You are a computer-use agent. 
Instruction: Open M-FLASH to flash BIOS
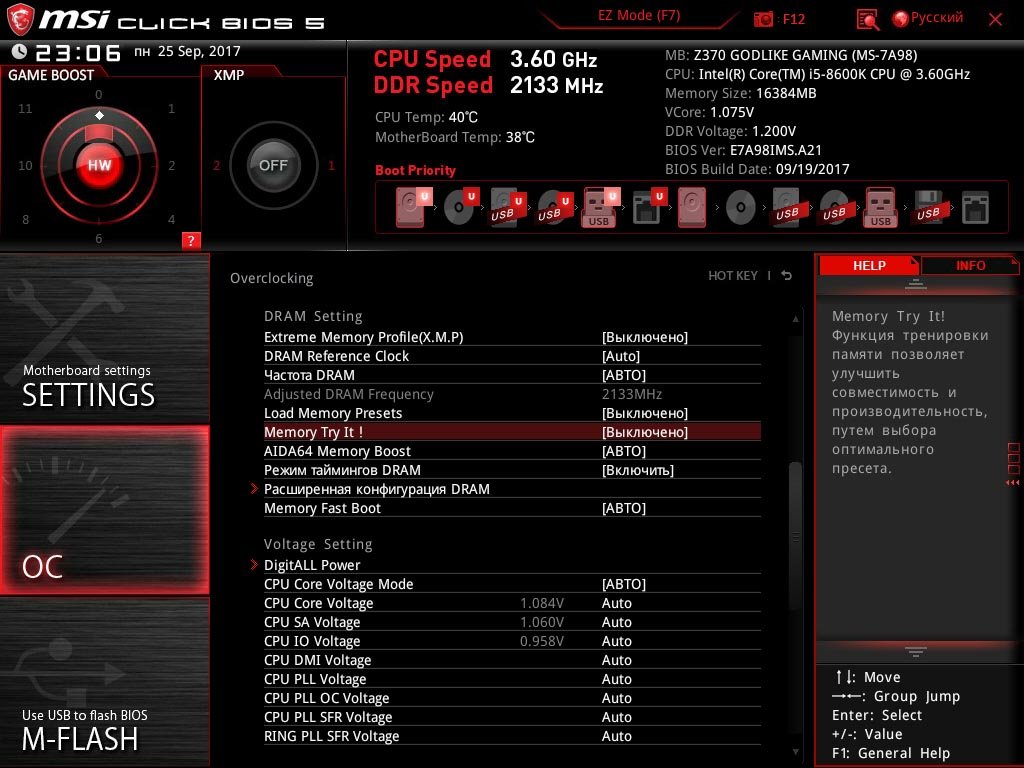point(104,682)
